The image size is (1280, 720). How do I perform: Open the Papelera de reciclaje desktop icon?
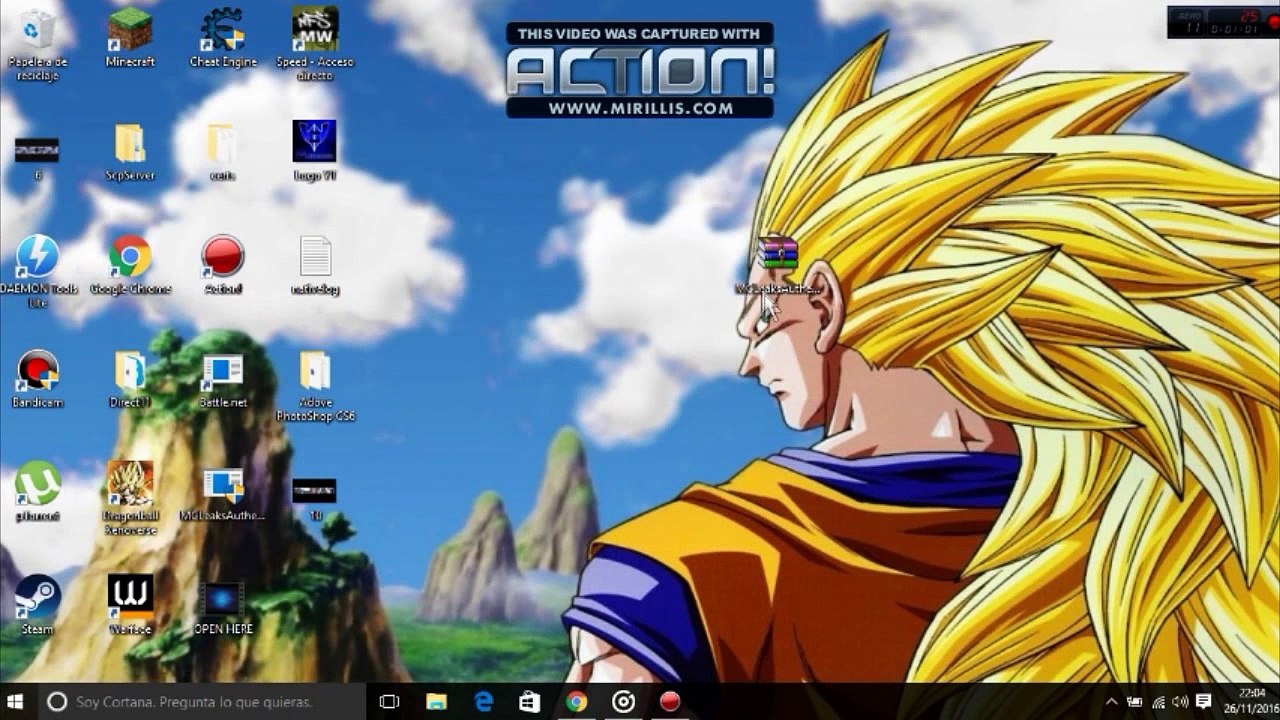point(37,45)
